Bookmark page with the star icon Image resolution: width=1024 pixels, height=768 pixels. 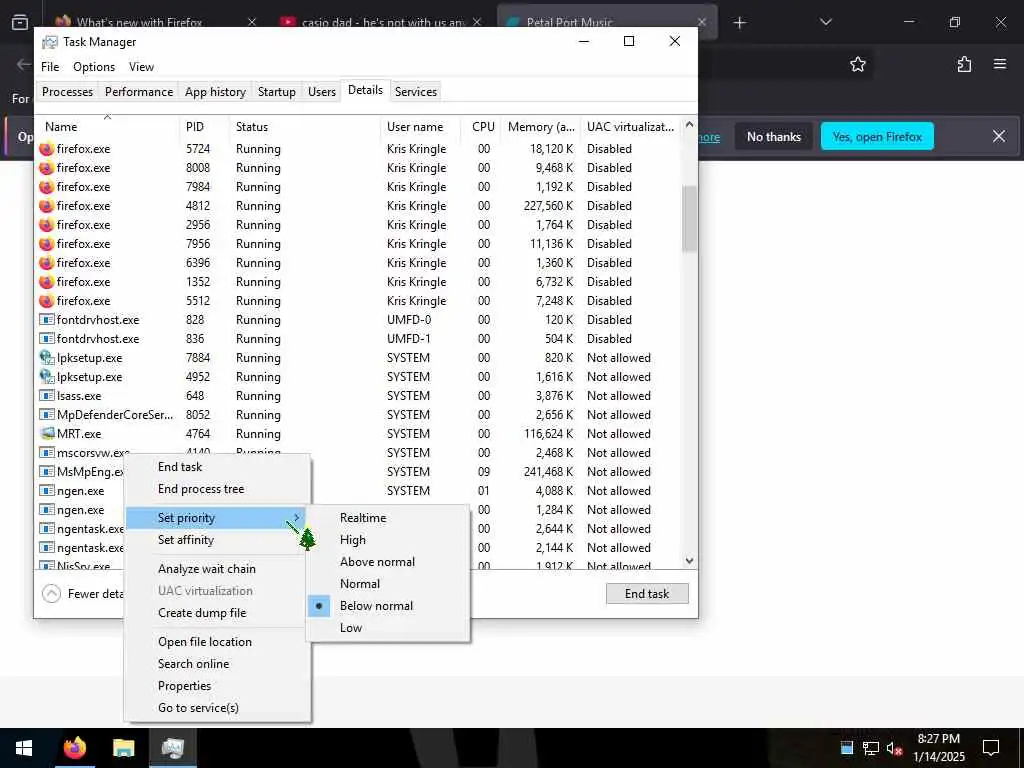pos(857,64)
